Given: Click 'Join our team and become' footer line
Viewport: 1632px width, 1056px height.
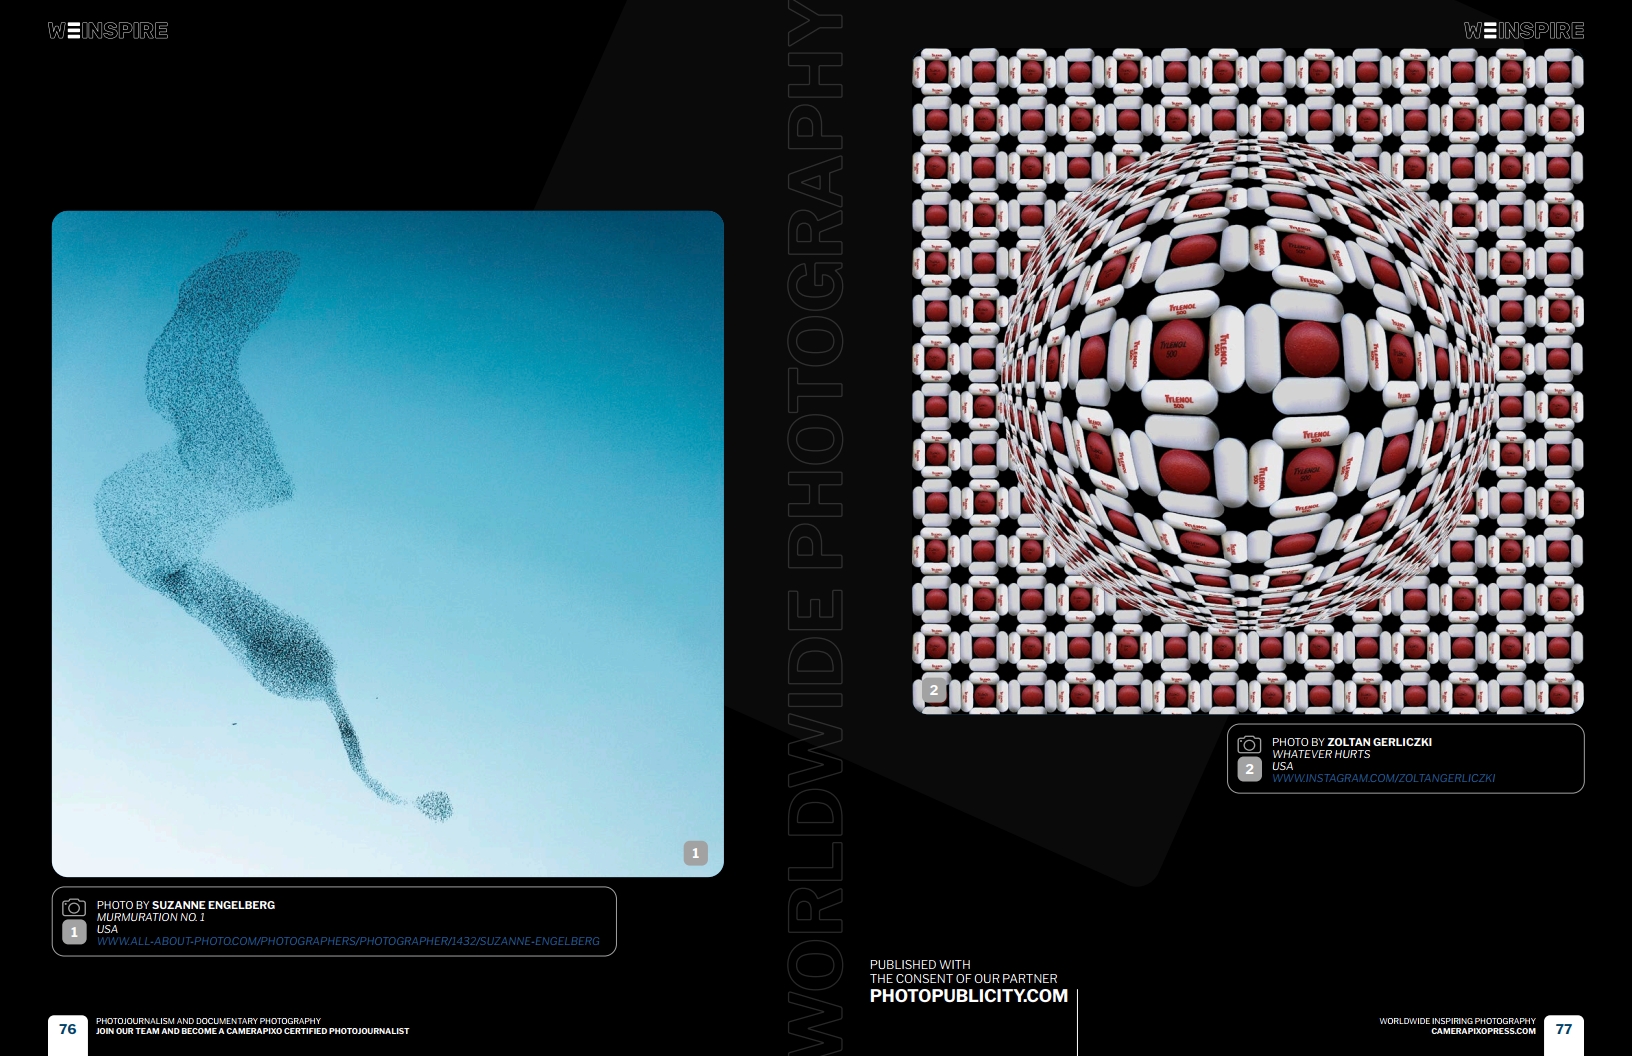Looking at the screenshot, I should pos(252,1031).
